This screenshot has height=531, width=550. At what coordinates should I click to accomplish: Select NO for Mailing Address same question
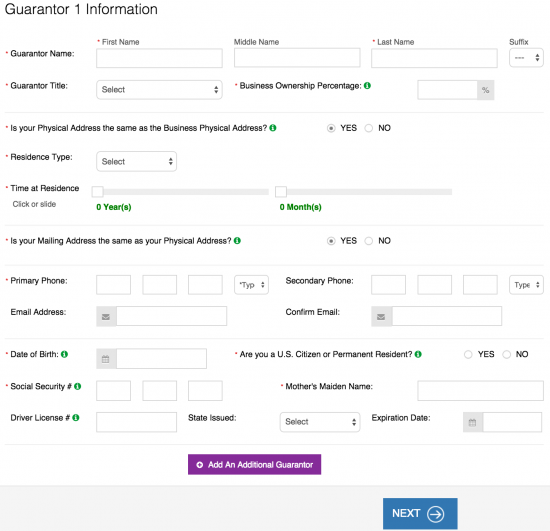369,241
